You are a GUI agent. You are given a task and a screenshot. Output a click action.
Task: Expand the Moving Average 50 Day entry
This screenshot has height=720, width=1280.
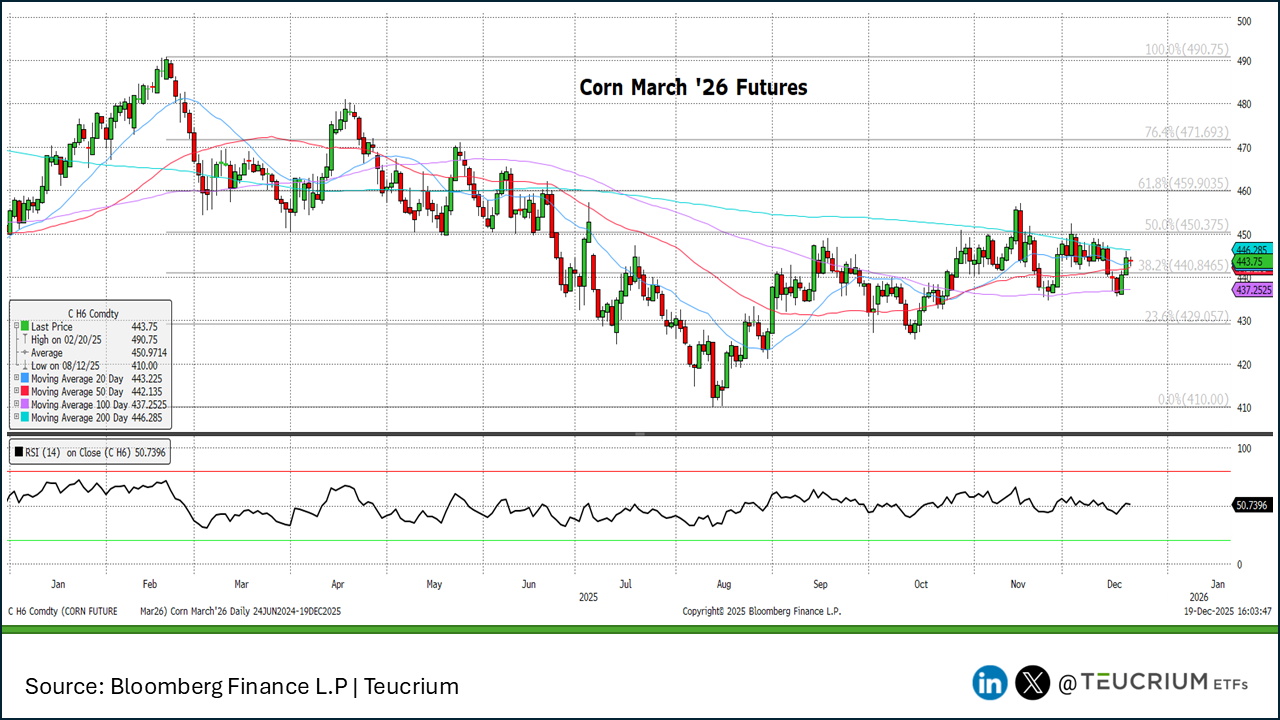click(14, 392)
